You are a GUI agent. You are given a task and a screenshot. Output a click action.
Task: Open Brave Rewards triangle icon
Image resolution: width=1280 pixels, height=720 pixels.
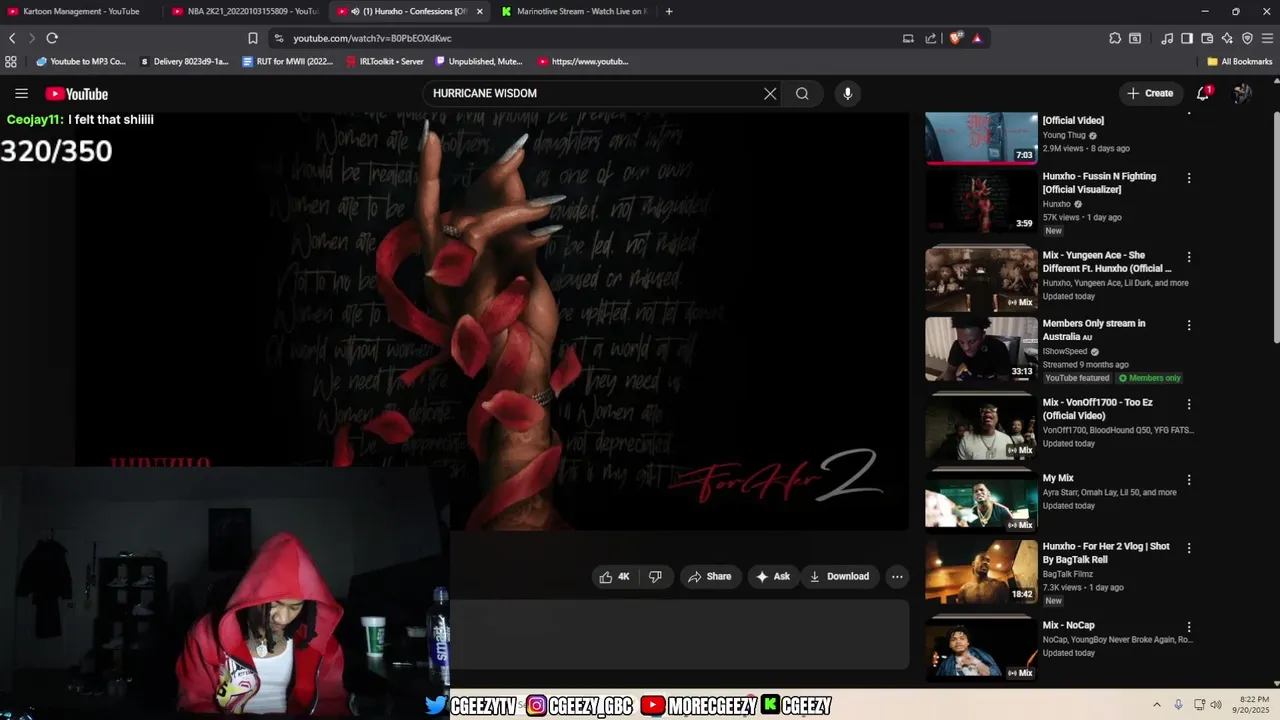pos(977,38)
